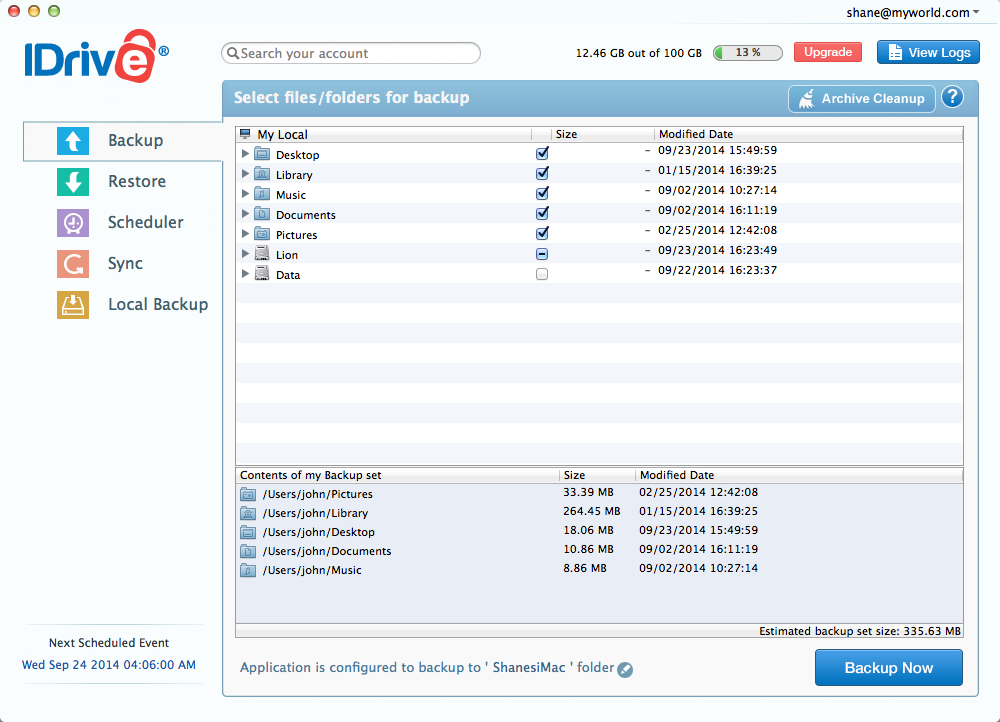Screen dimensions: 1000x722
Task: Open Scheduler using its clock icon
Action: tap(75, 222)
